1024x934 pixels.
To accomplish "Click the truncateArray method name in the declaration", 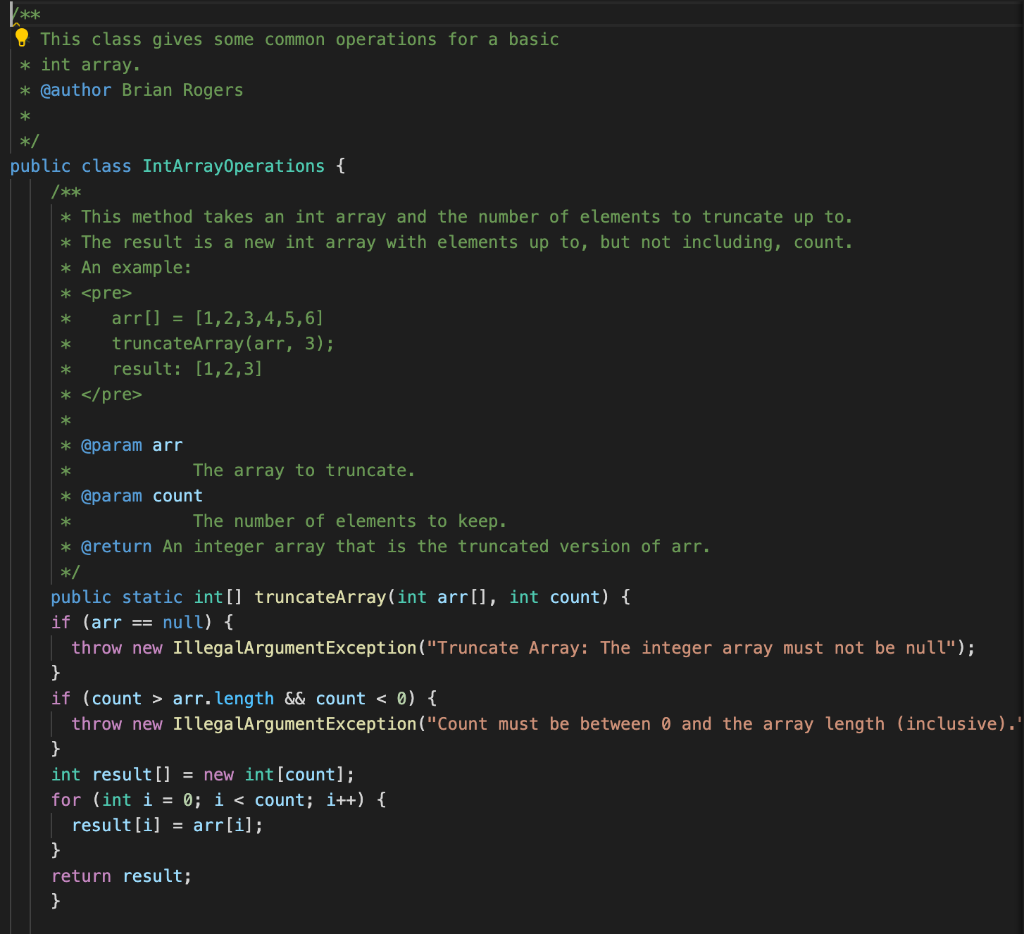I will coord(321,597).
